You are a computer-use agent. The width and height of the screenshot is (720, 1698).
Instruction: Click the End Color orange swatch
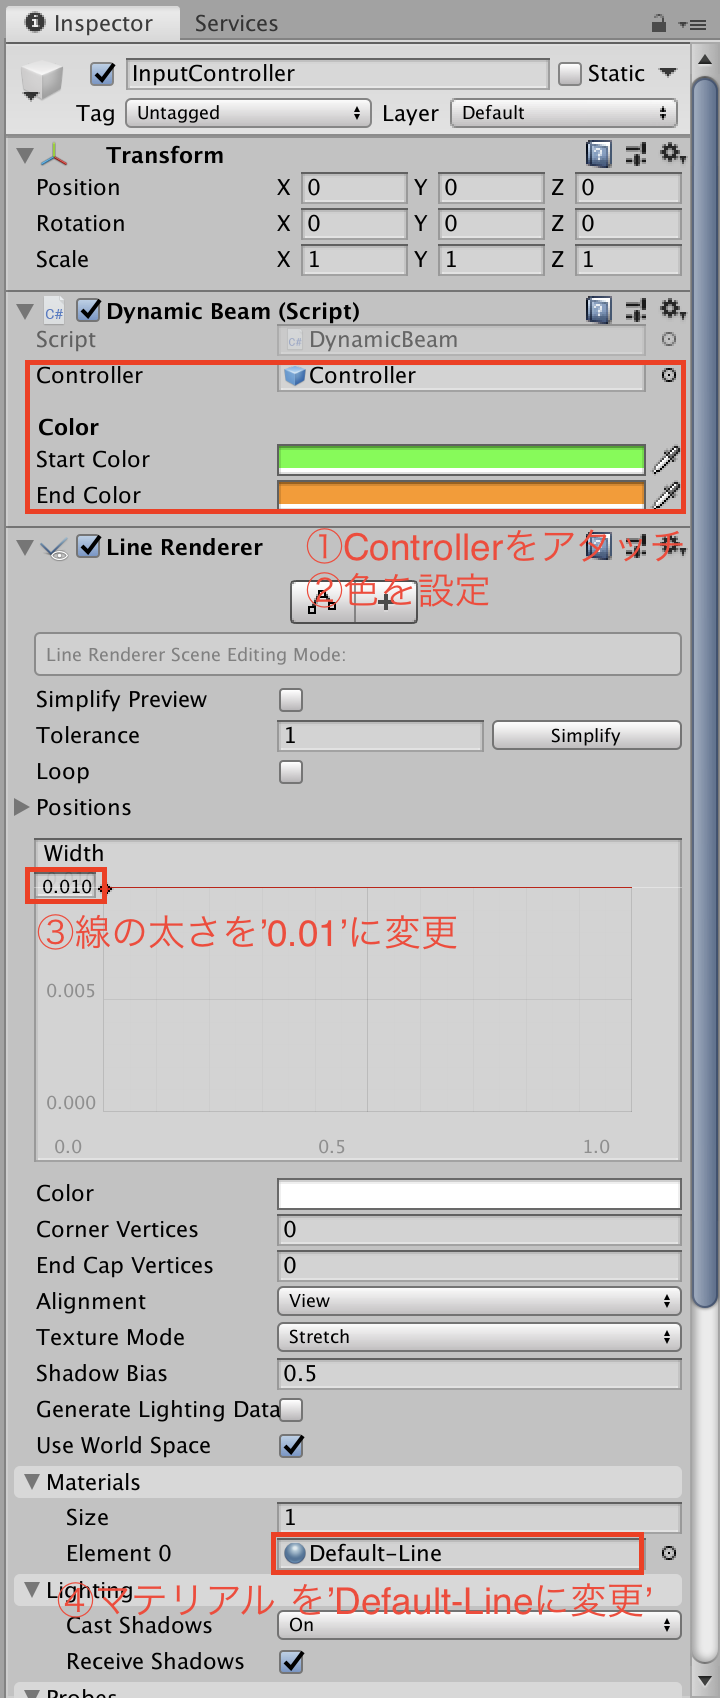(461, 495)
